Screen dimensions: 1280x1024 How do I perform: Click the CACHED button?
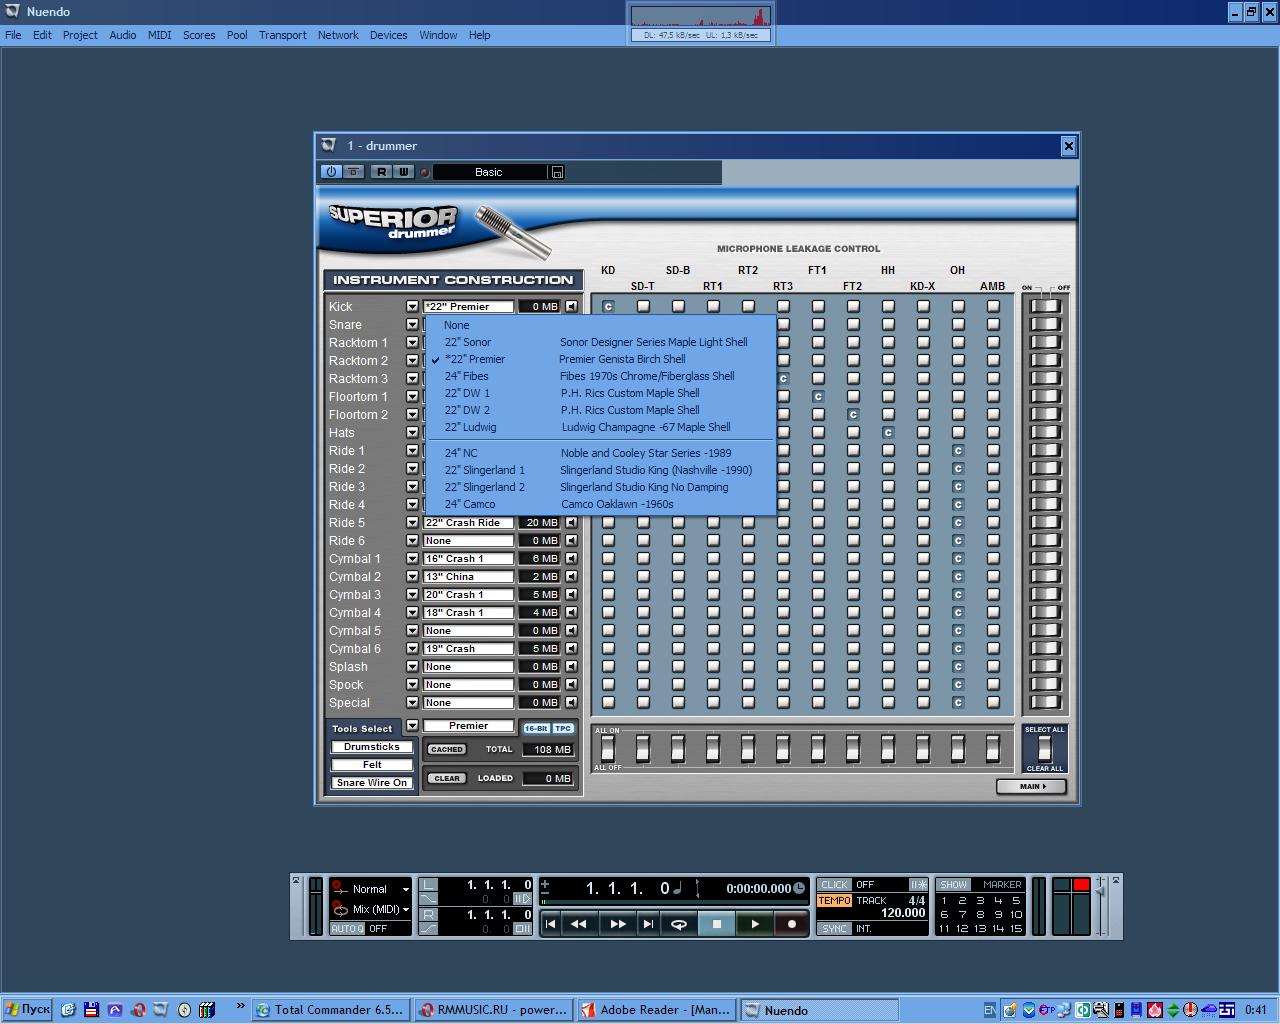coord(447,749)
